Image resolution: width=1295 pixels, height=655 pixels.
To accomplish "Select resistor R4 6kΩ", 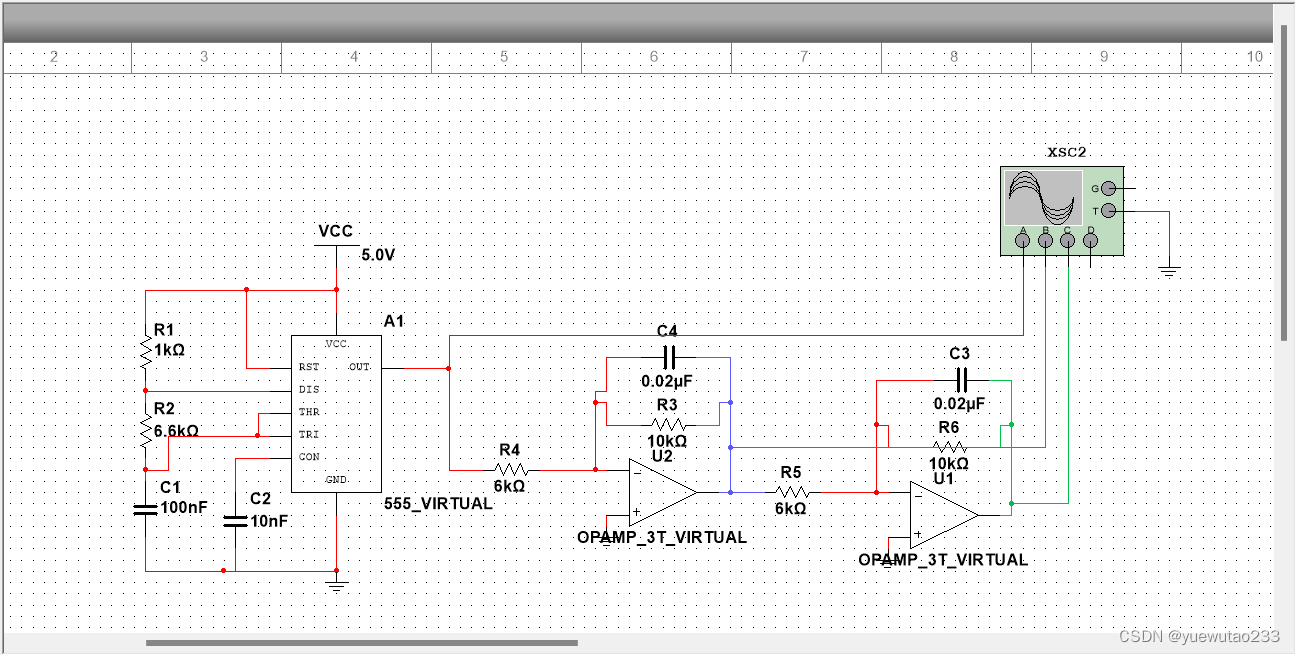I will tap(510, 469).
